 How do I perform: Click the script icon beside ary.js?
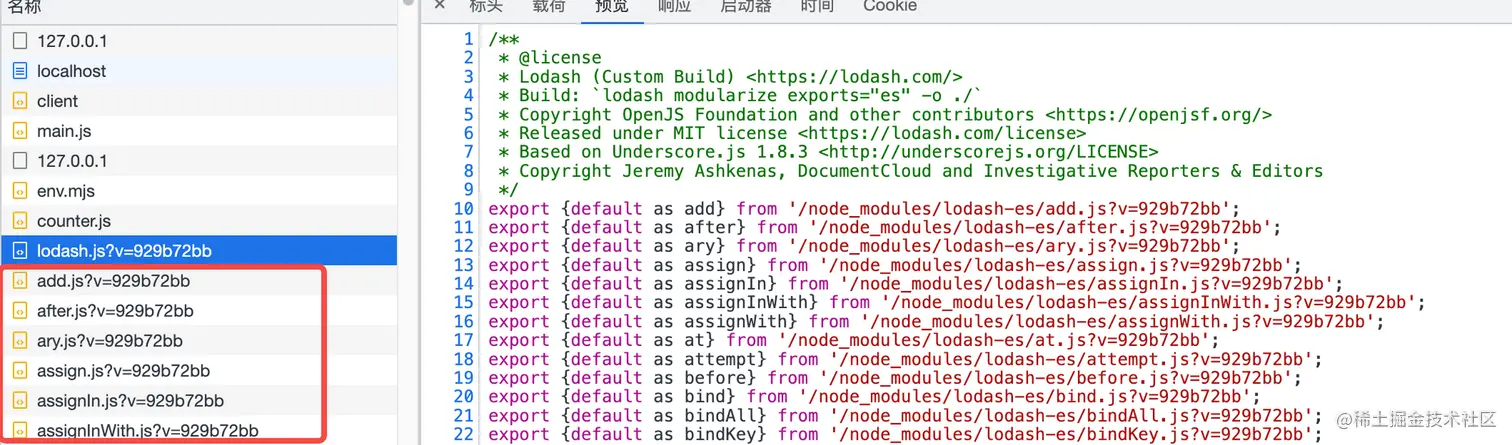coord(20,341)
